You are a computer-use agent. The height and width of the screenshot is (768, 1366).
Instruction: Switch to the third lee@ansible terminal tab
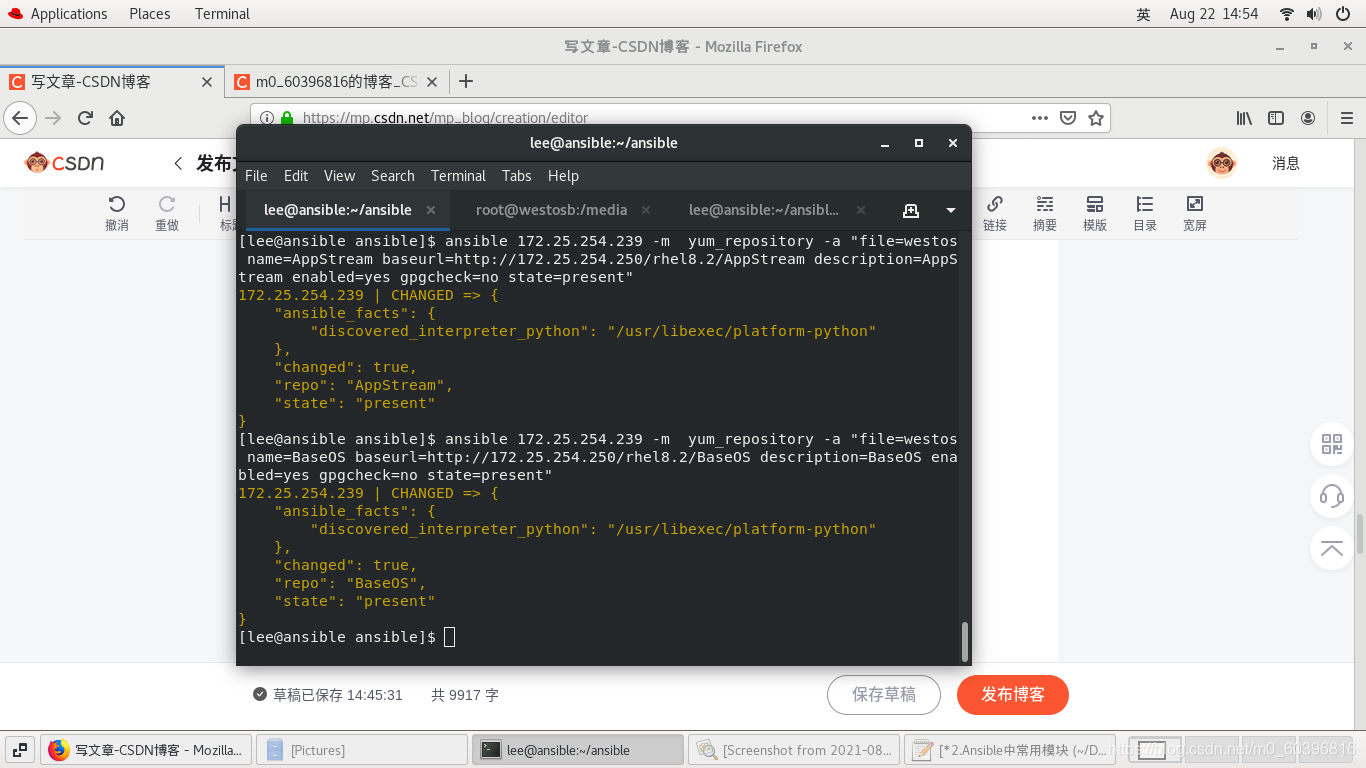point(764,210)
